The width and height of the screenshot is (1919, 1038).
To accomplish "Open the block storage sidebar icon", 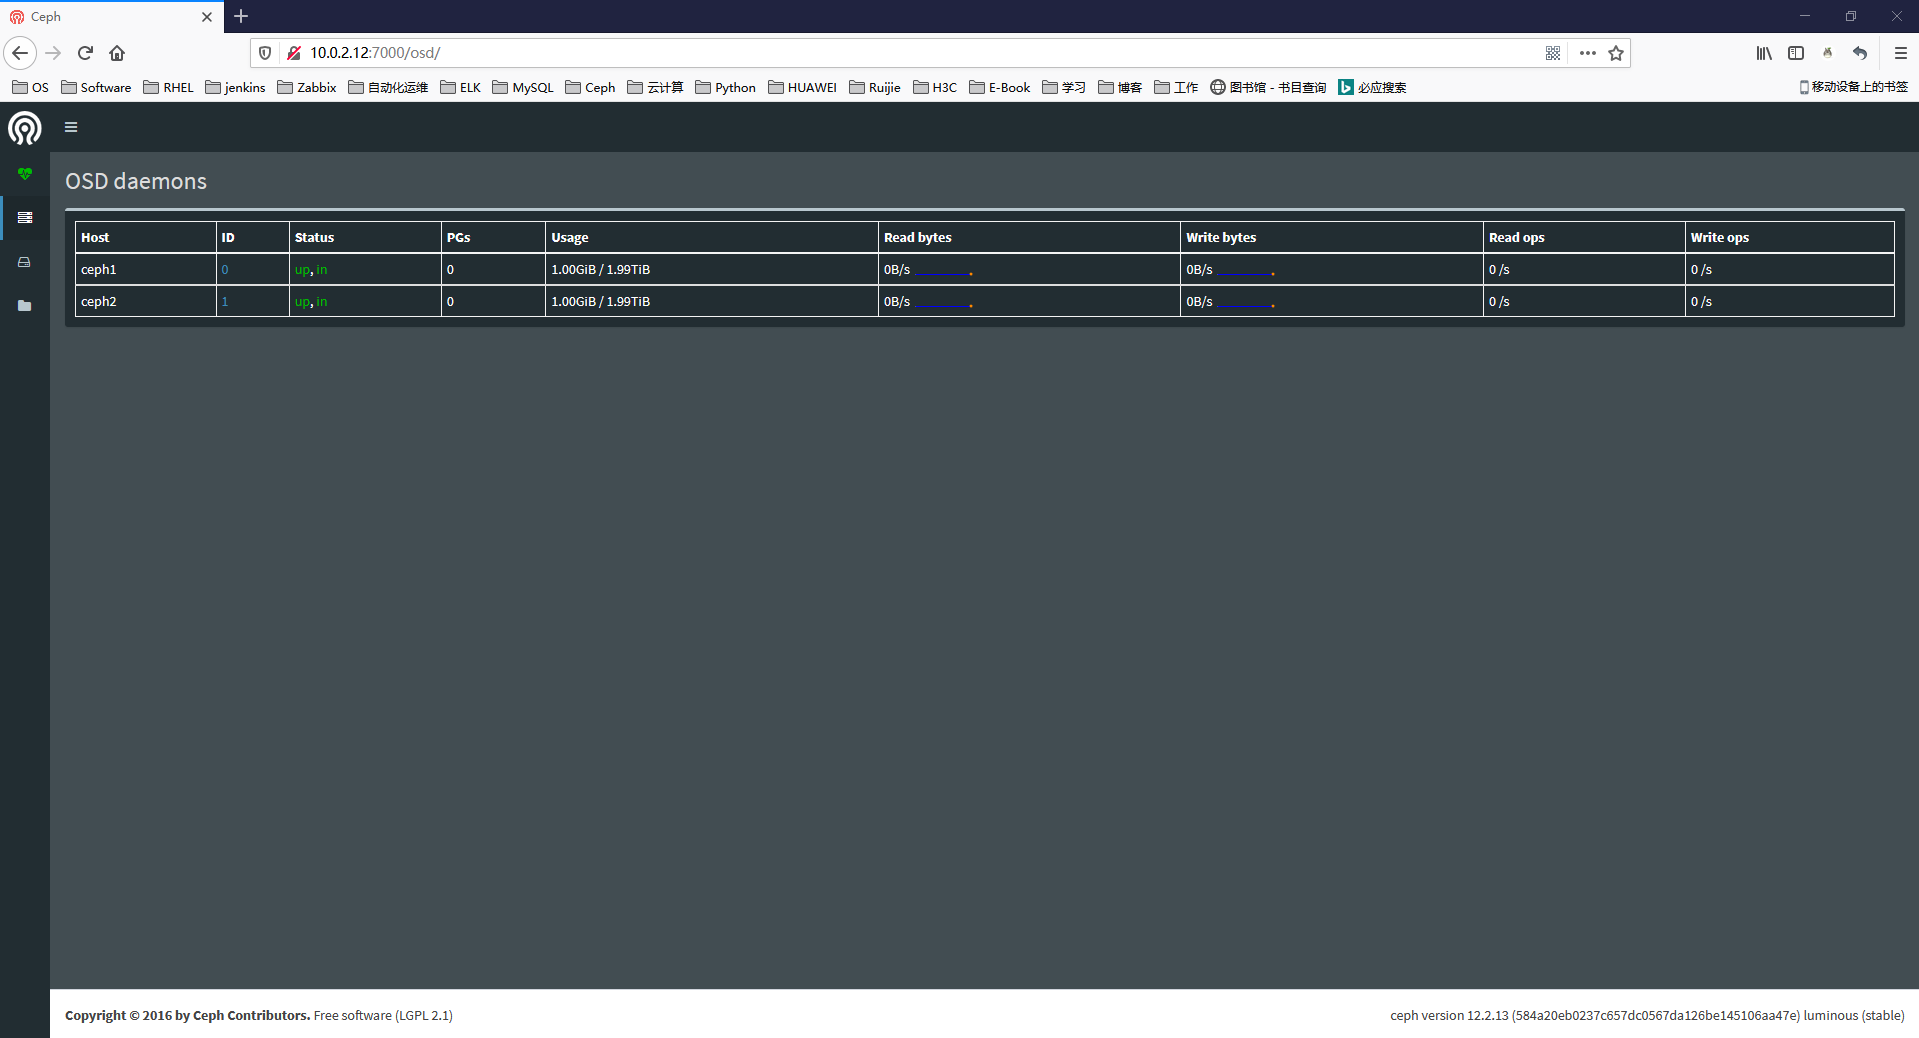I will (25, 262).
